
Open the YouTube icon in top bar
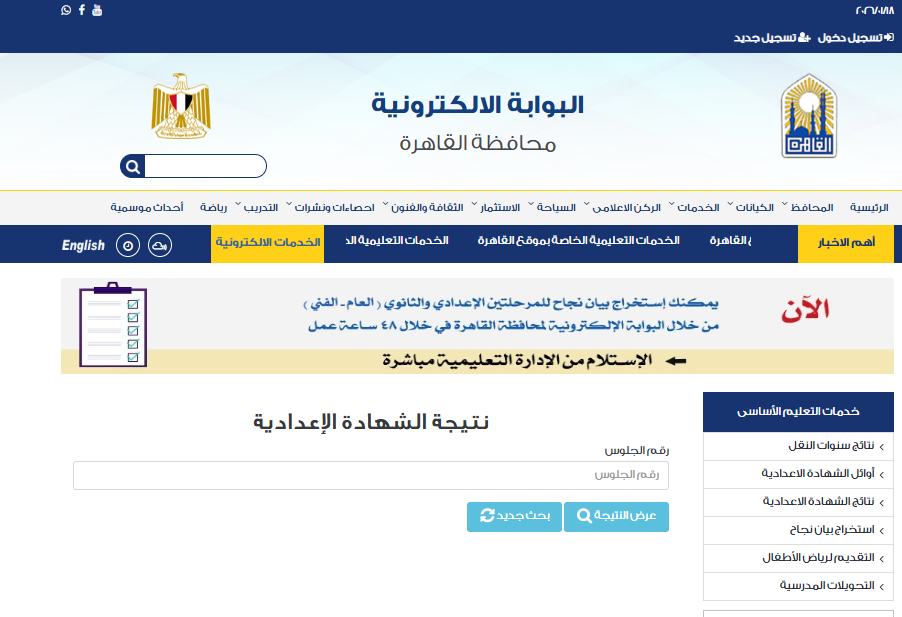tap(96, 10)
